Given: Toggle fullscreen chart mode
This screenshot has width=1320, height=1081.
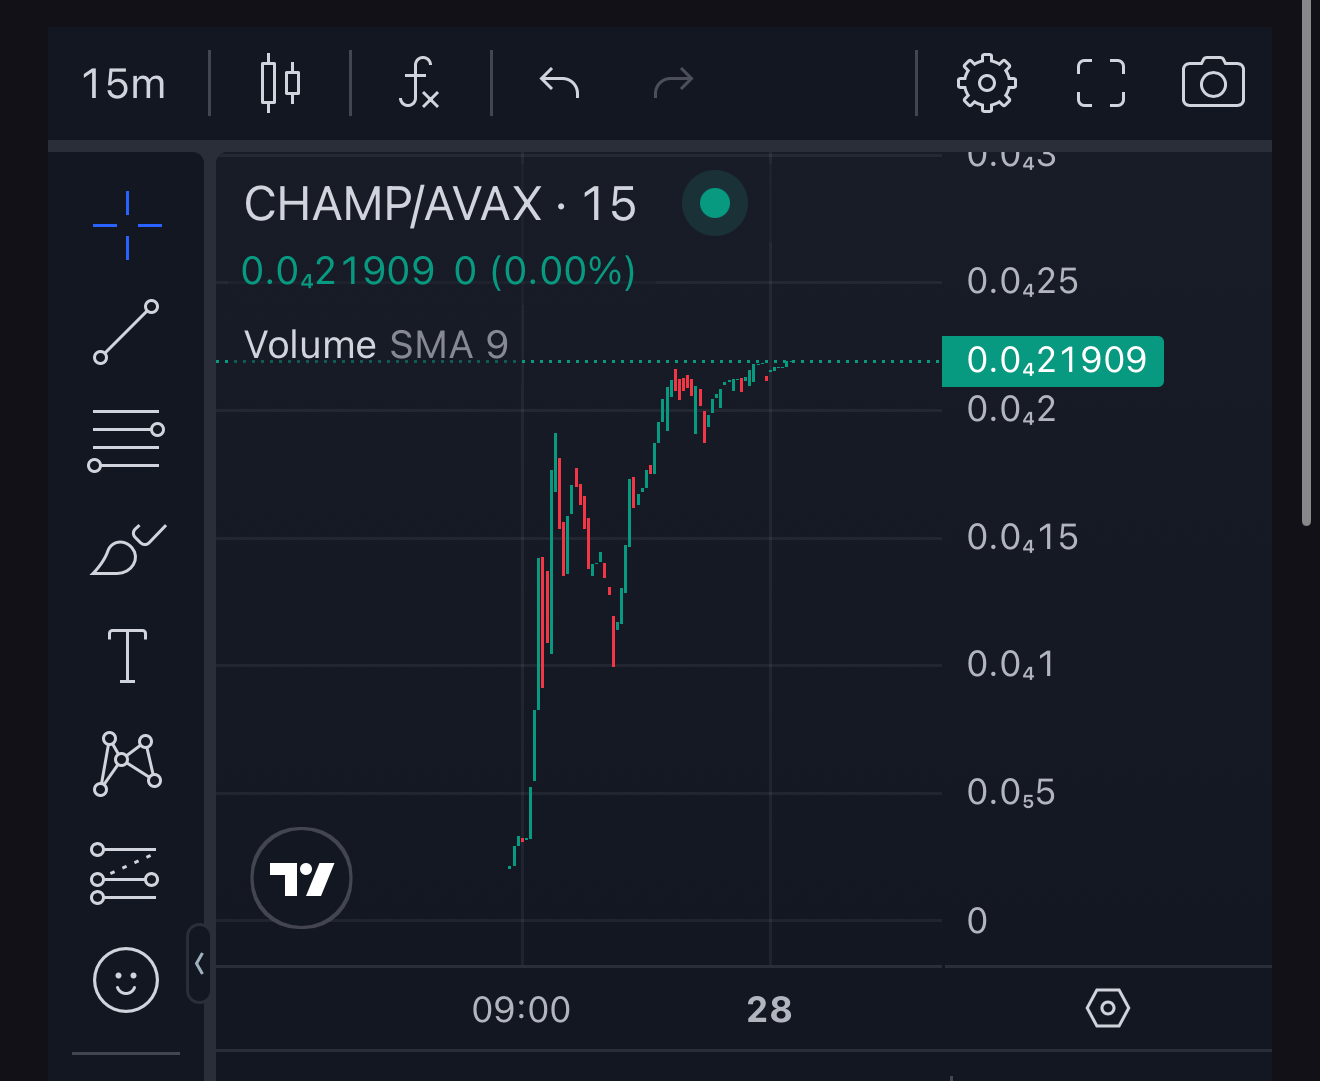Looking at the screenshot, I should click(x=1101, y=83).
